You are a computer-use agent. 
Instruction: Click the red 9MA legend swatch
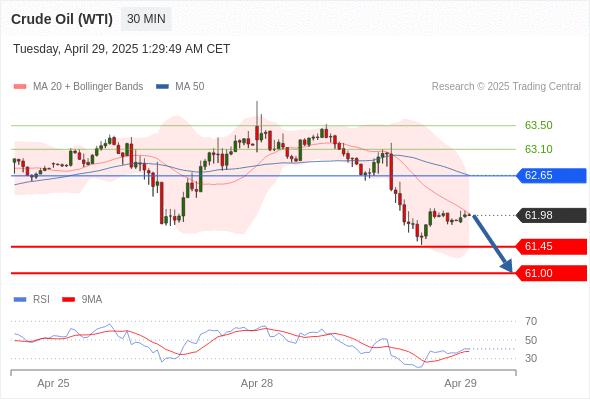68,300
